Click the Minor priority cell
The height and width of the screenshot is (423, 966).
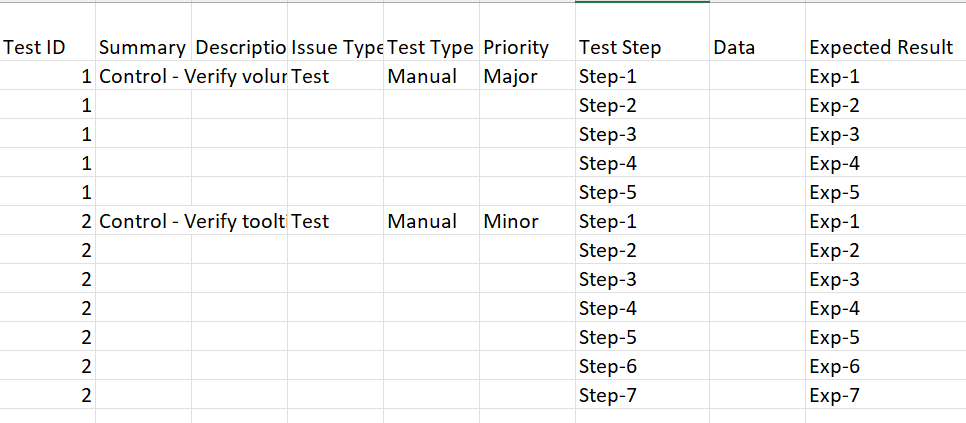(x=527, y=221)
